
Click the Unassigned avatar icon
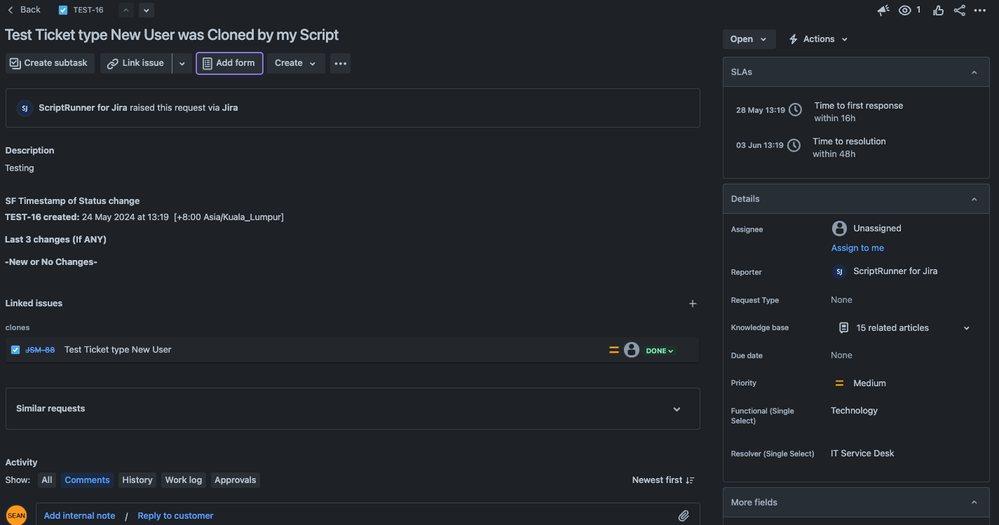[x=839, y=228]
